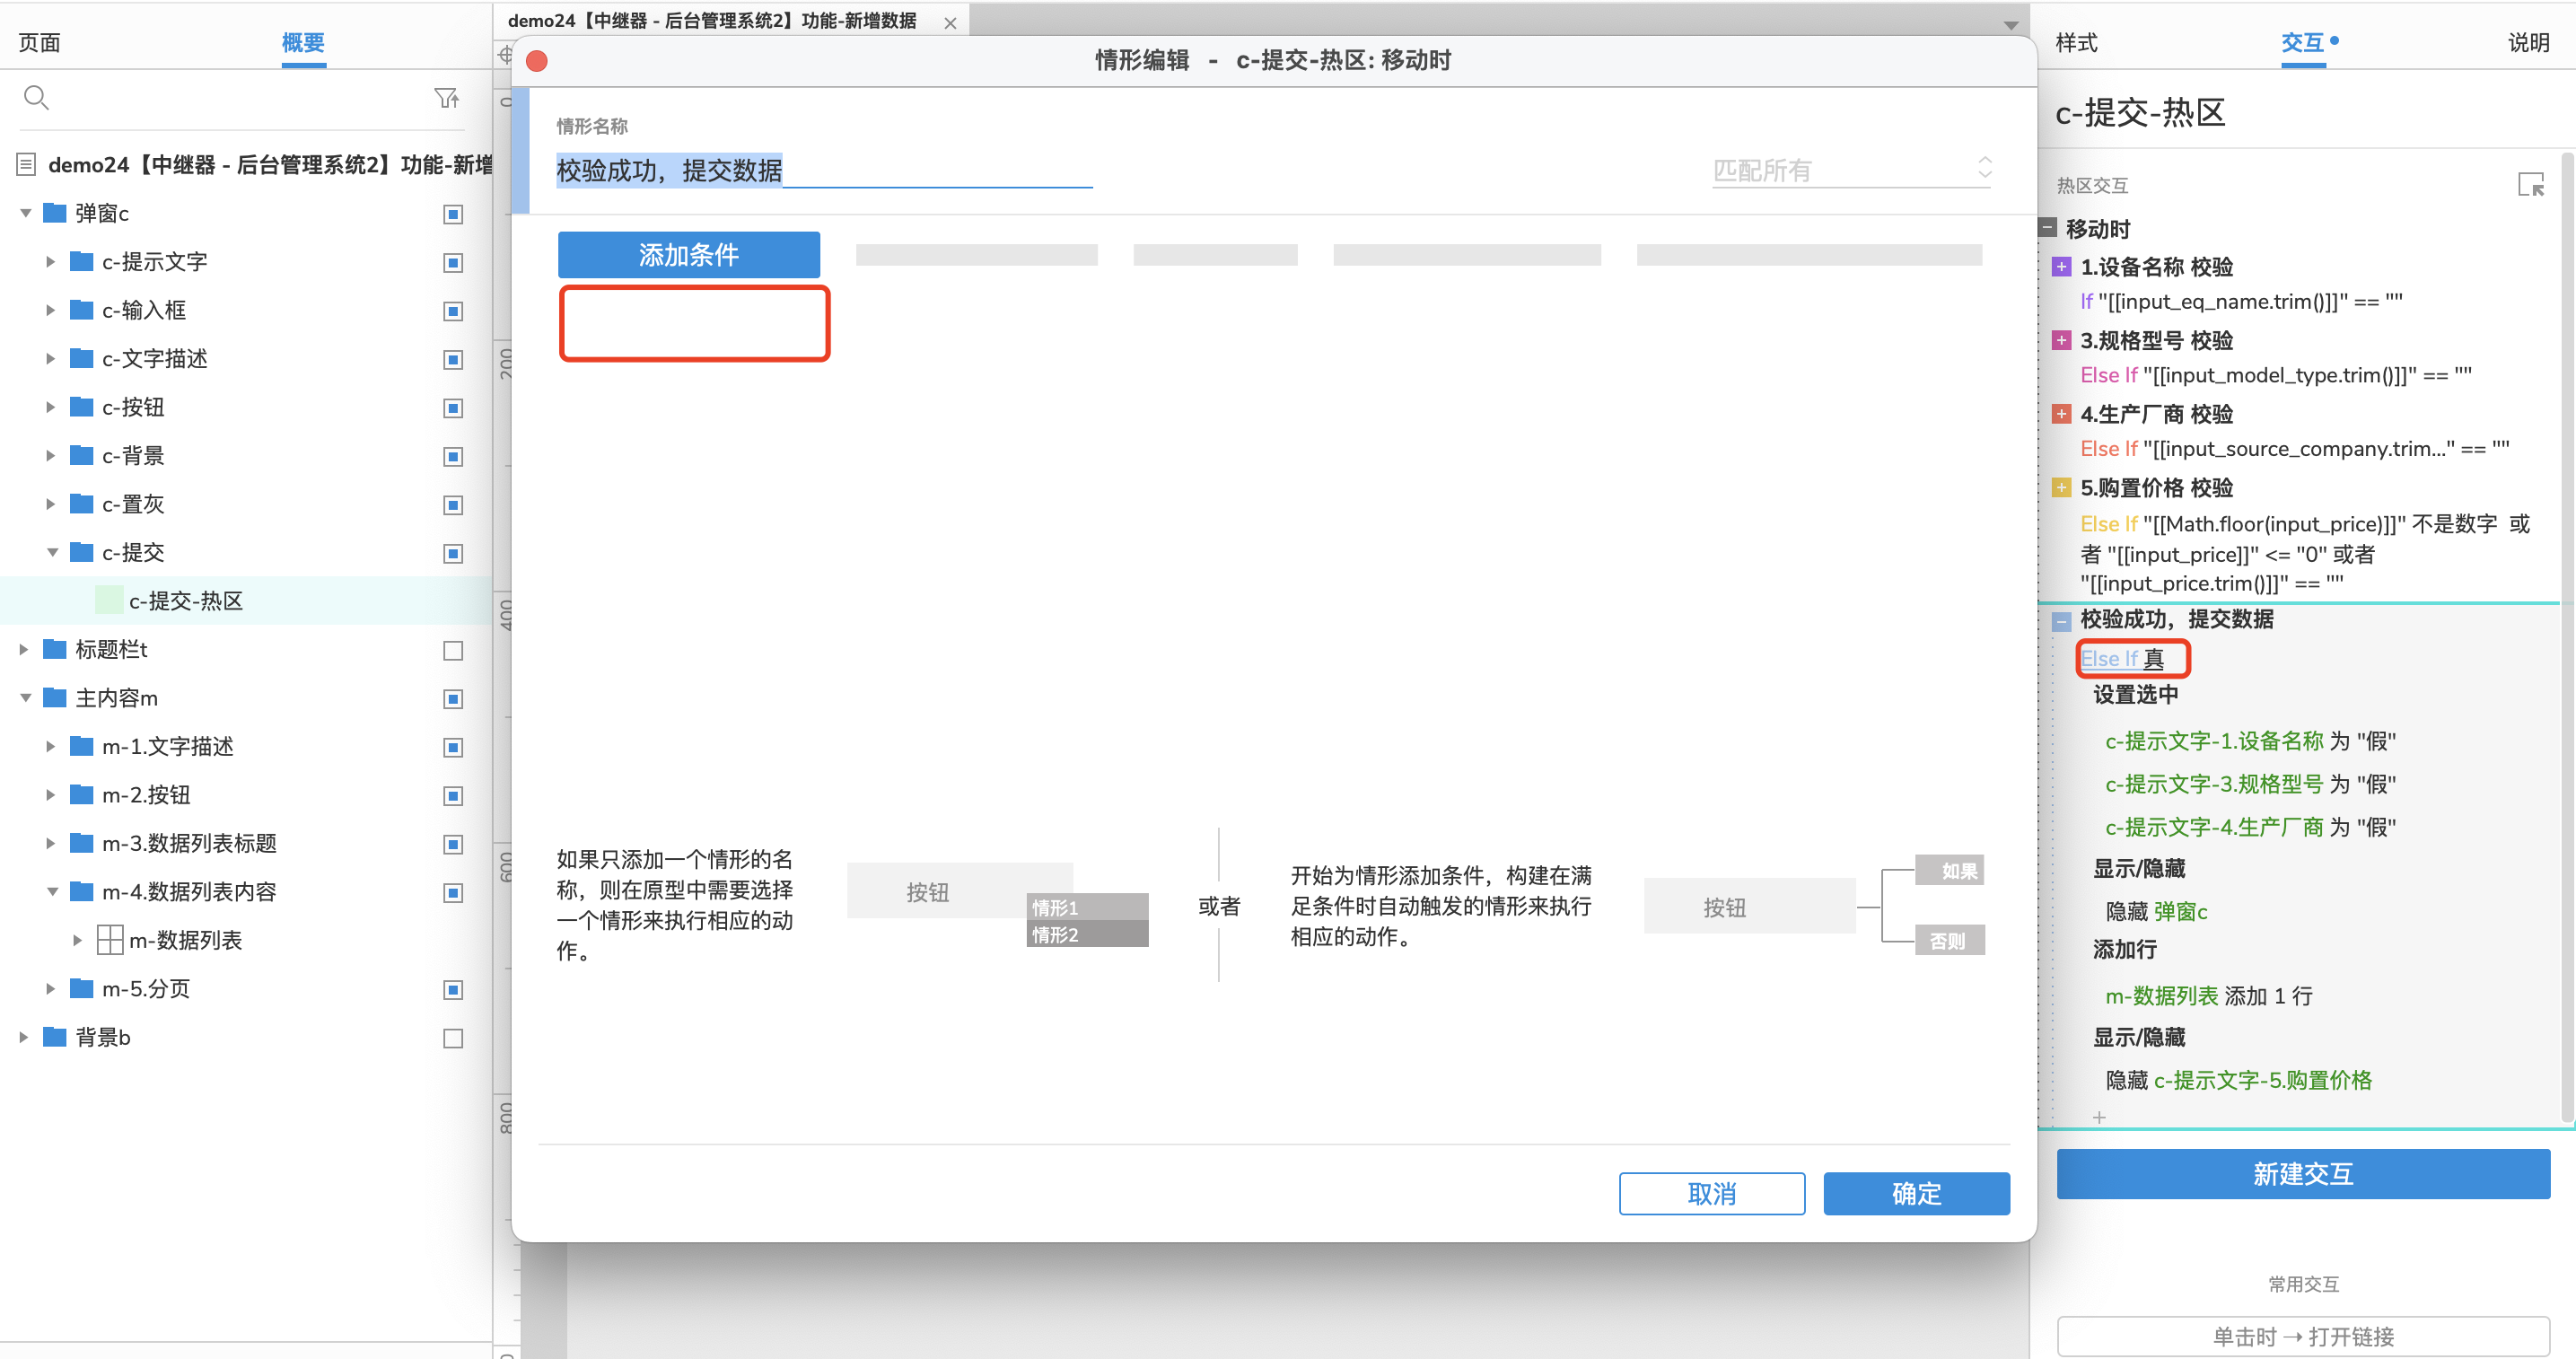2576x1359 pixels.
Task: Click the search icon in outline panel
Action: click(x=36, y=97)
